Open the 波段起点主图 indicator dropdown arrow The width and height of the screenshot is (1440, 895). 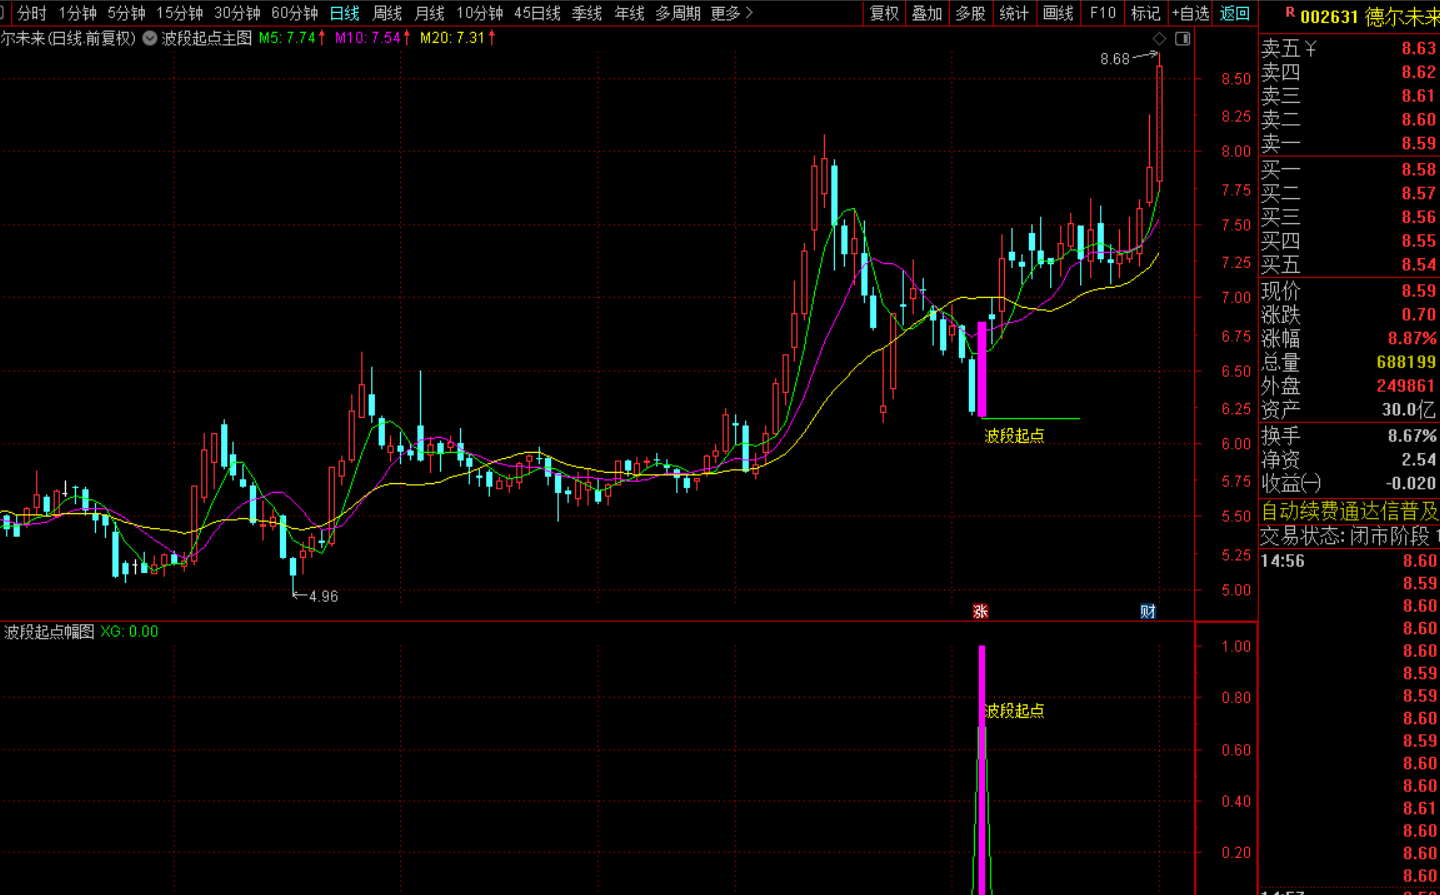pos(150,38)
